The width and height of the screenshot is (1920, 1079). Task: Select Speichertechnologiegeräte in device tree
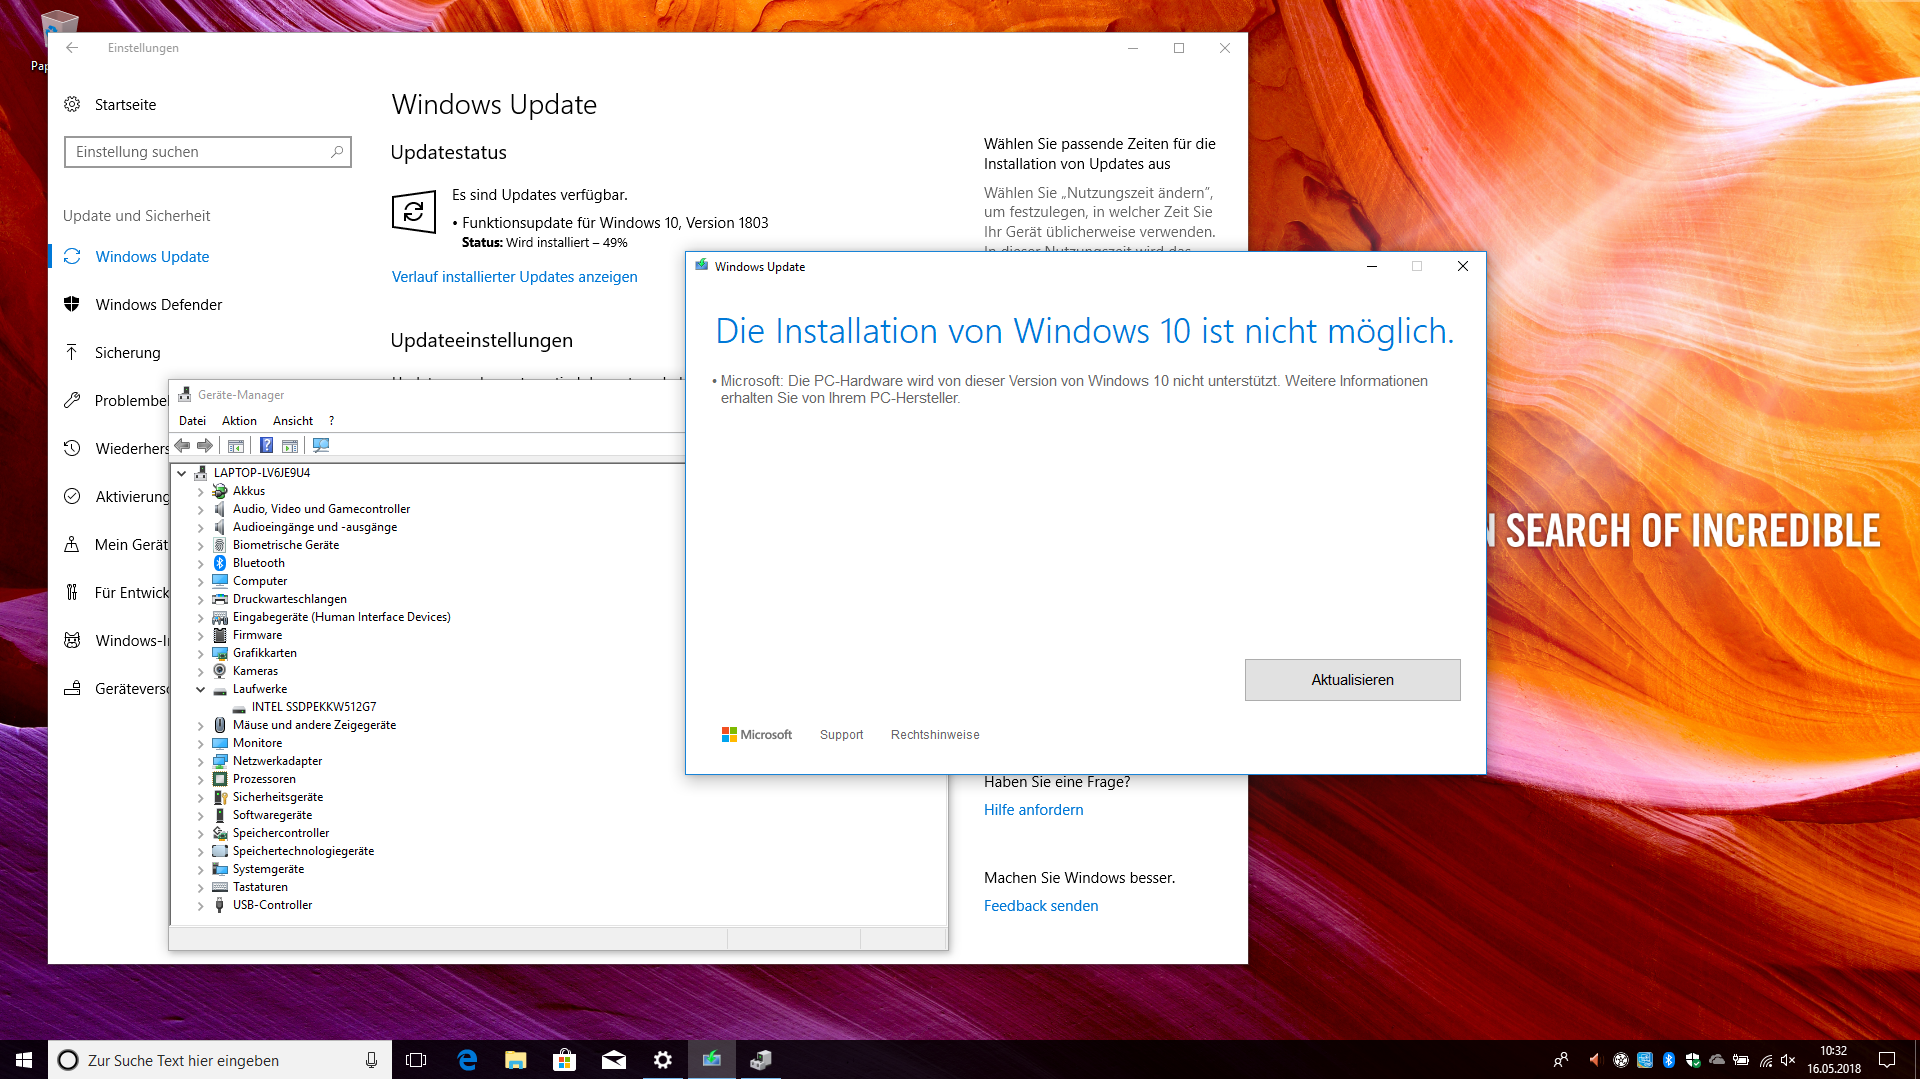coord(303,851)
